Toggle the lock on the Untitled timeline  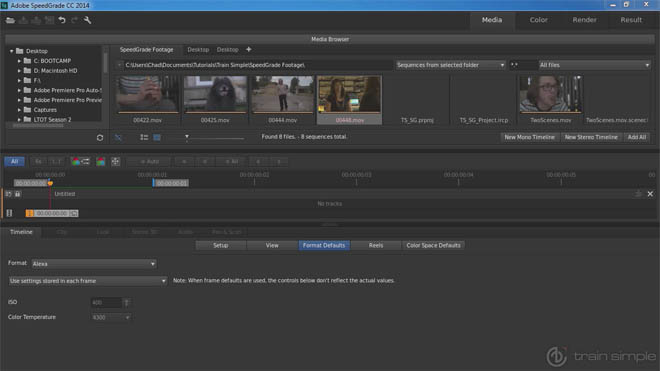coord(18,194)
